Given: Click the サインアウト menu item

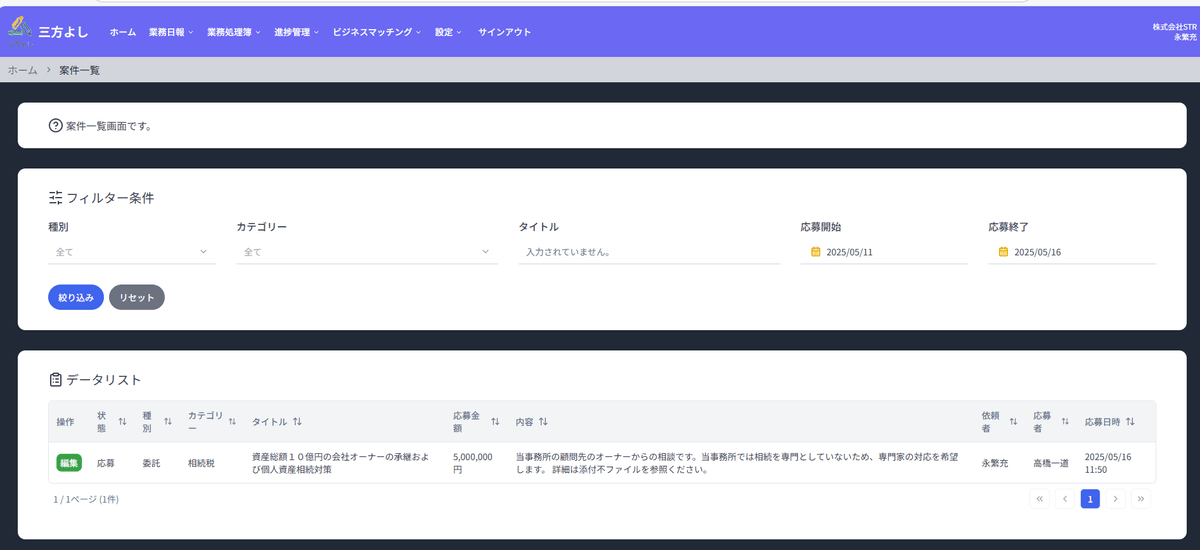Looking at the screenshot, I should [504, 32].
